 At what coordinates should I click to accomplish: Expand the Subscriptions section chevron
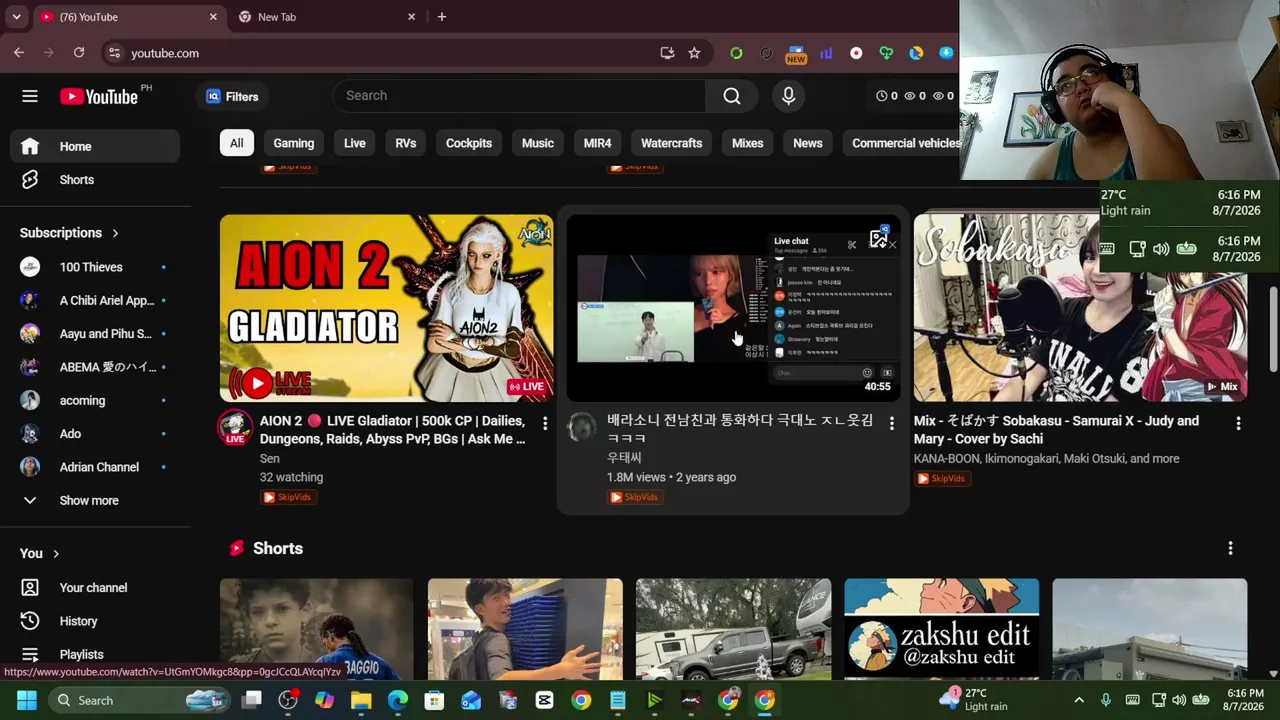click(115, 233)
